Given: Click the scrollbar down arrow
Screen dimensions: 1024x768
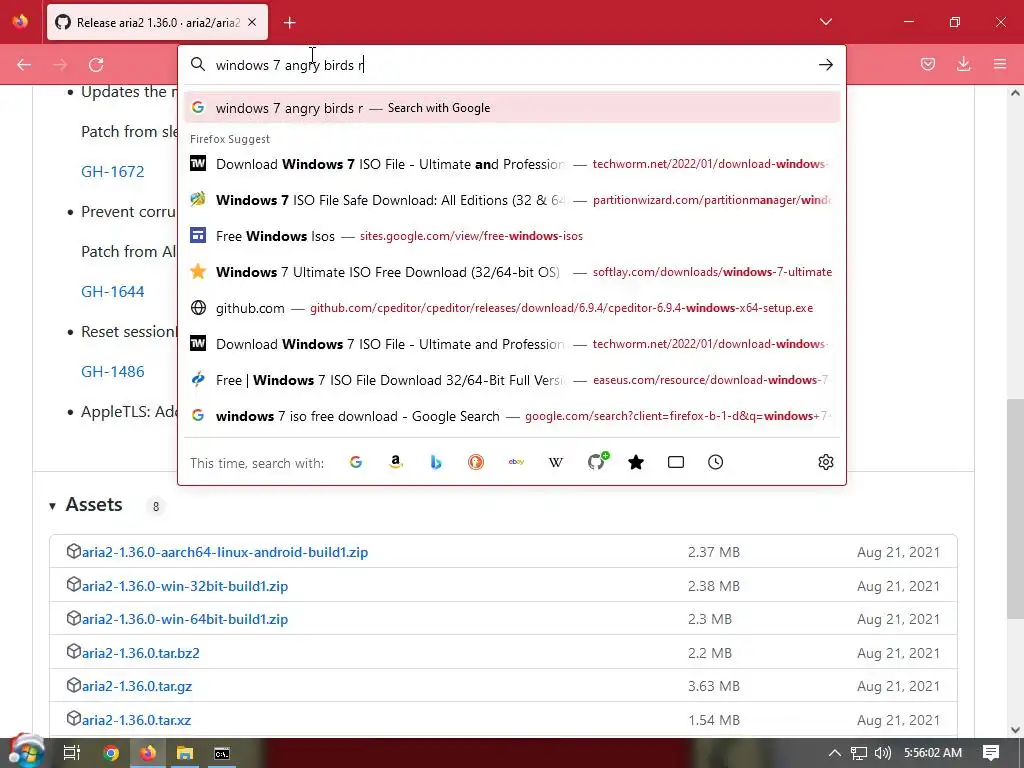Looking at the screenshot, I should pos(1015,729).
